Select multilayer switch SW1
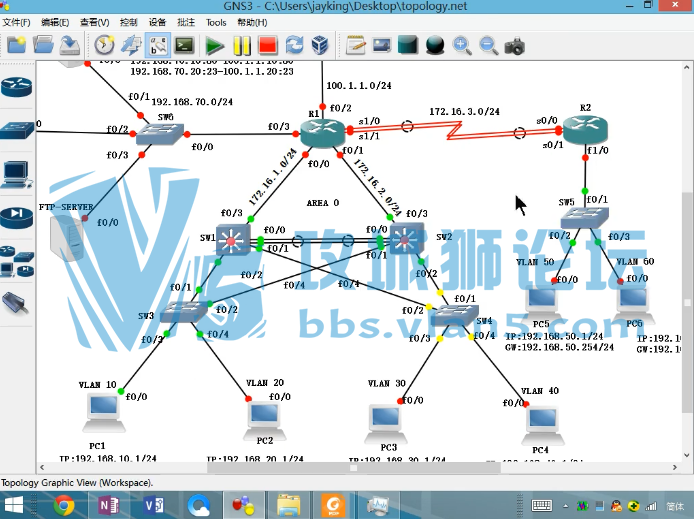This screenshot has width=694, height=519. (x=233, y=240)
